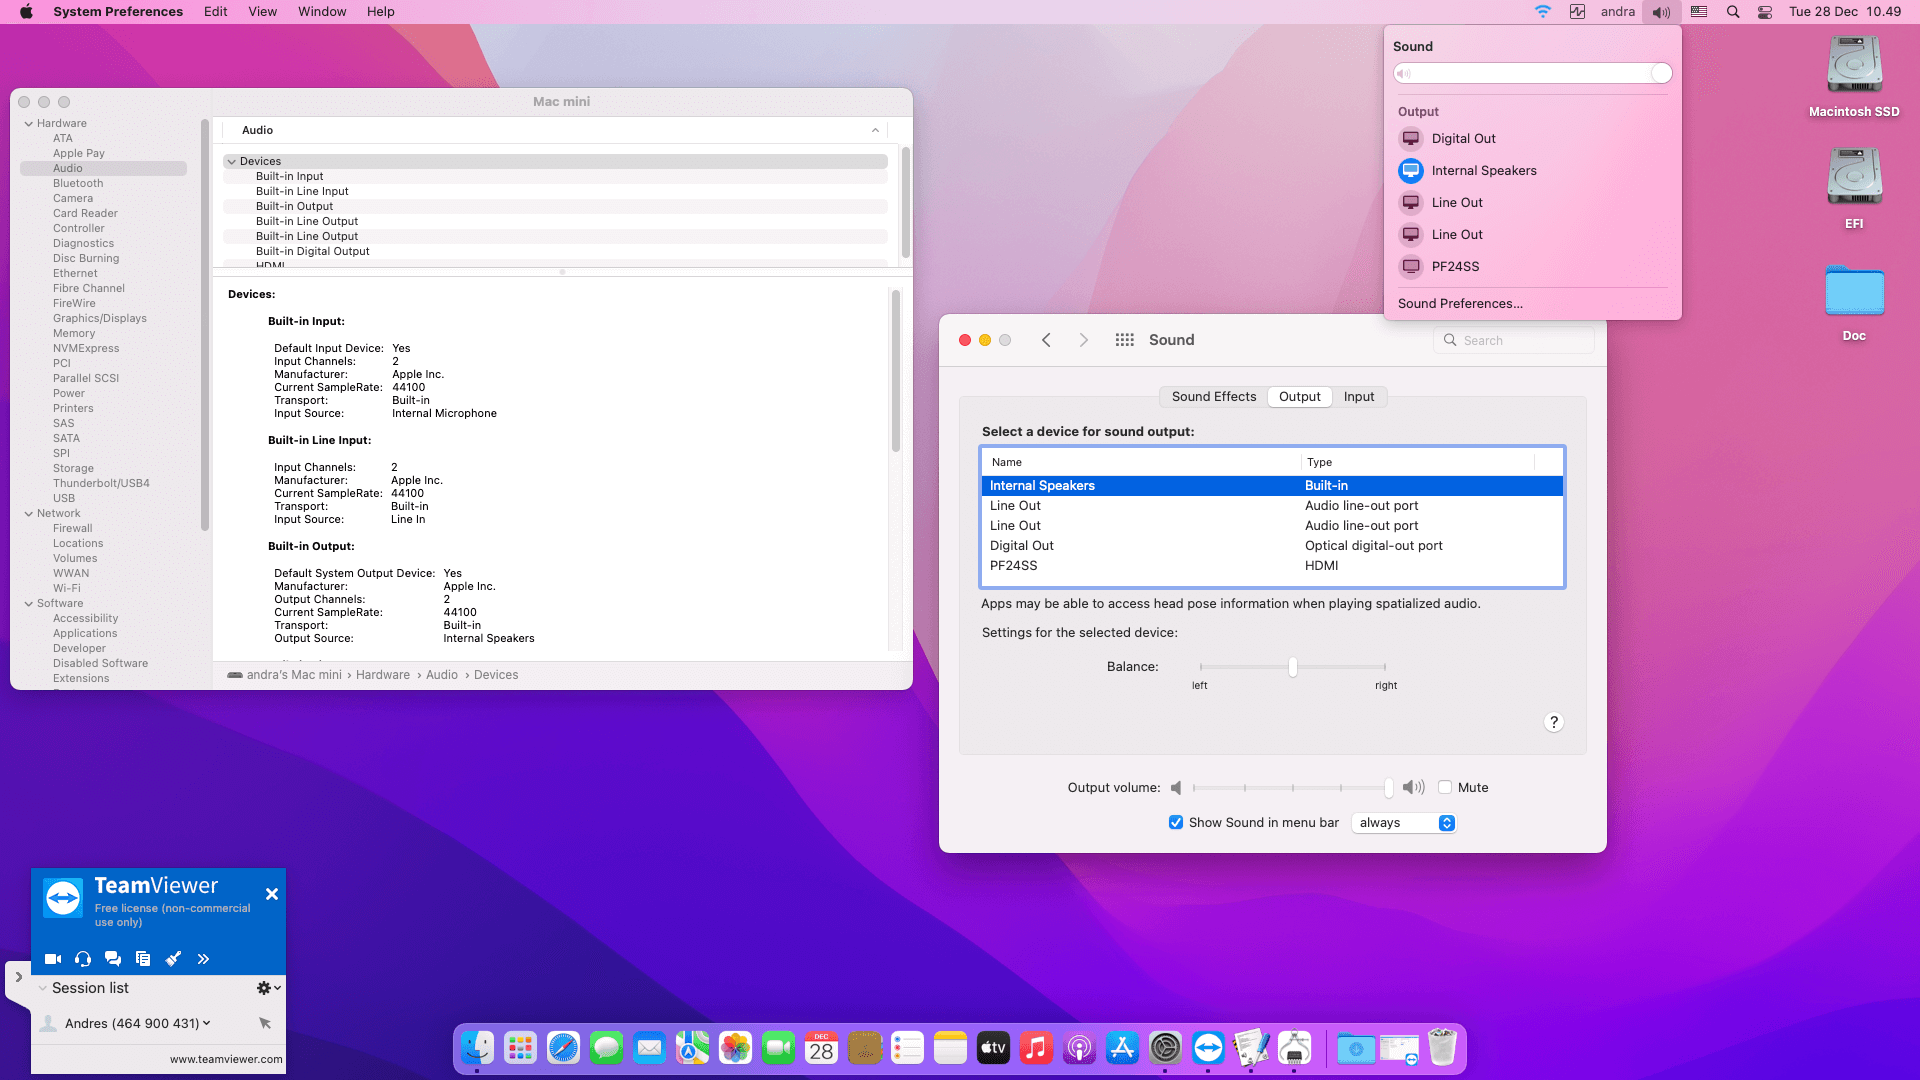Enable the Mute checkbox

coord(1445,788)
